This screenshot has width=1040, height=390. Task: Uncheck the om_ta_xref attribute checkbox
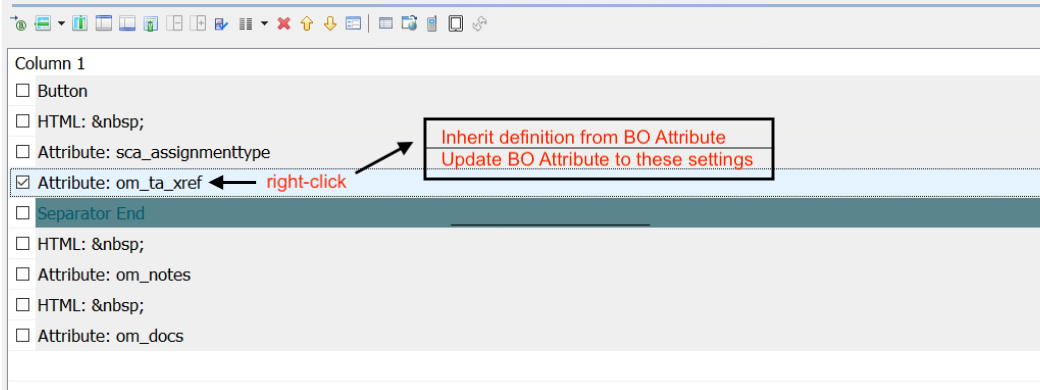pos(23,182)
